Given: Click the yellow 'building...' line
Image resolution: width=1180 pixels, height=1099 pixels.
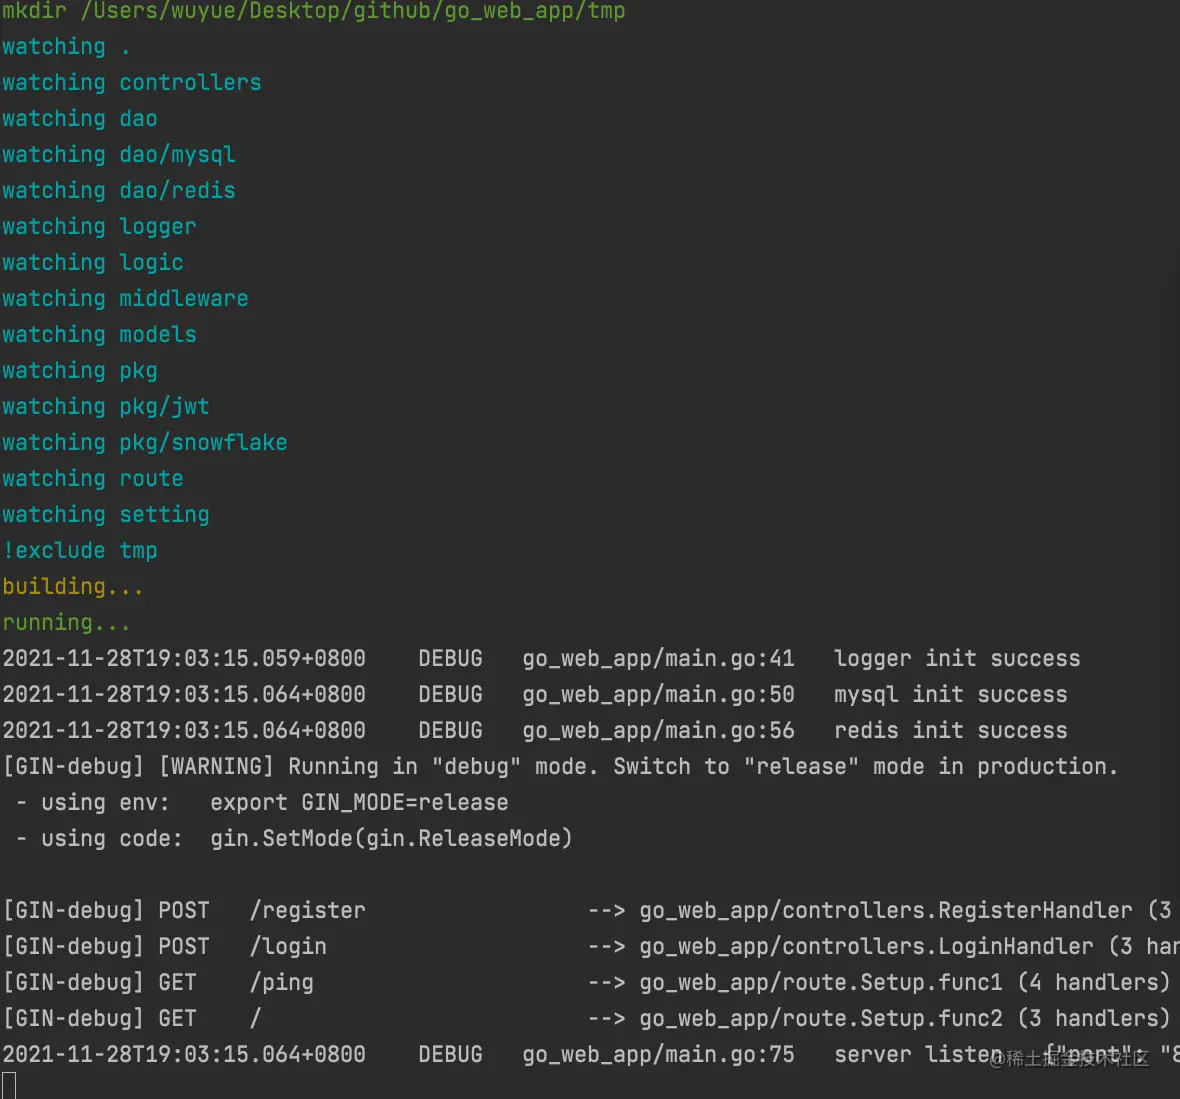Looking at the screenshot, I should coord(73,587).
